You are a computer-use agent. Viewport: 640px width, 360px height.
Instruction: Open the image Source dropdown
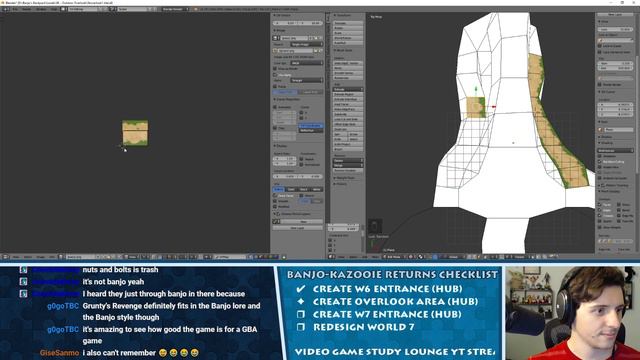306,44
